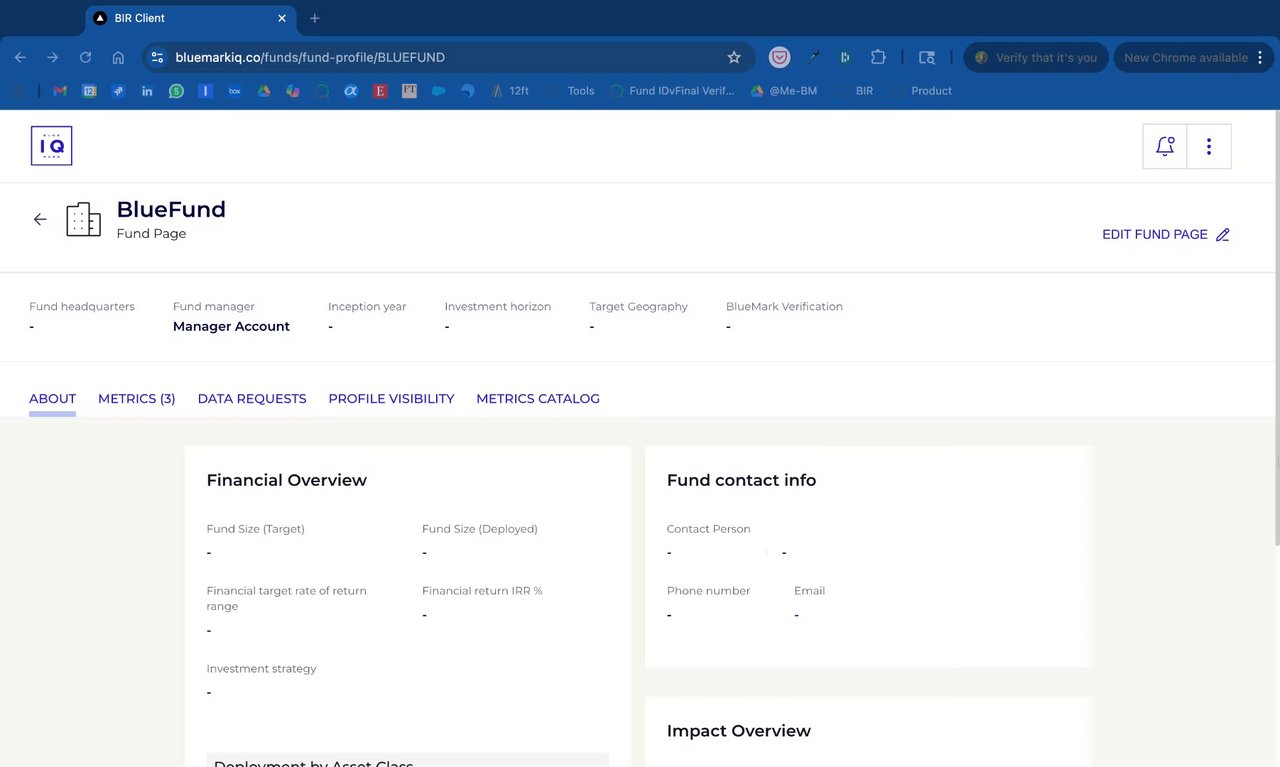Open the browser Home page
This screenshot has width=1280, height=767.
pos(118,57)
